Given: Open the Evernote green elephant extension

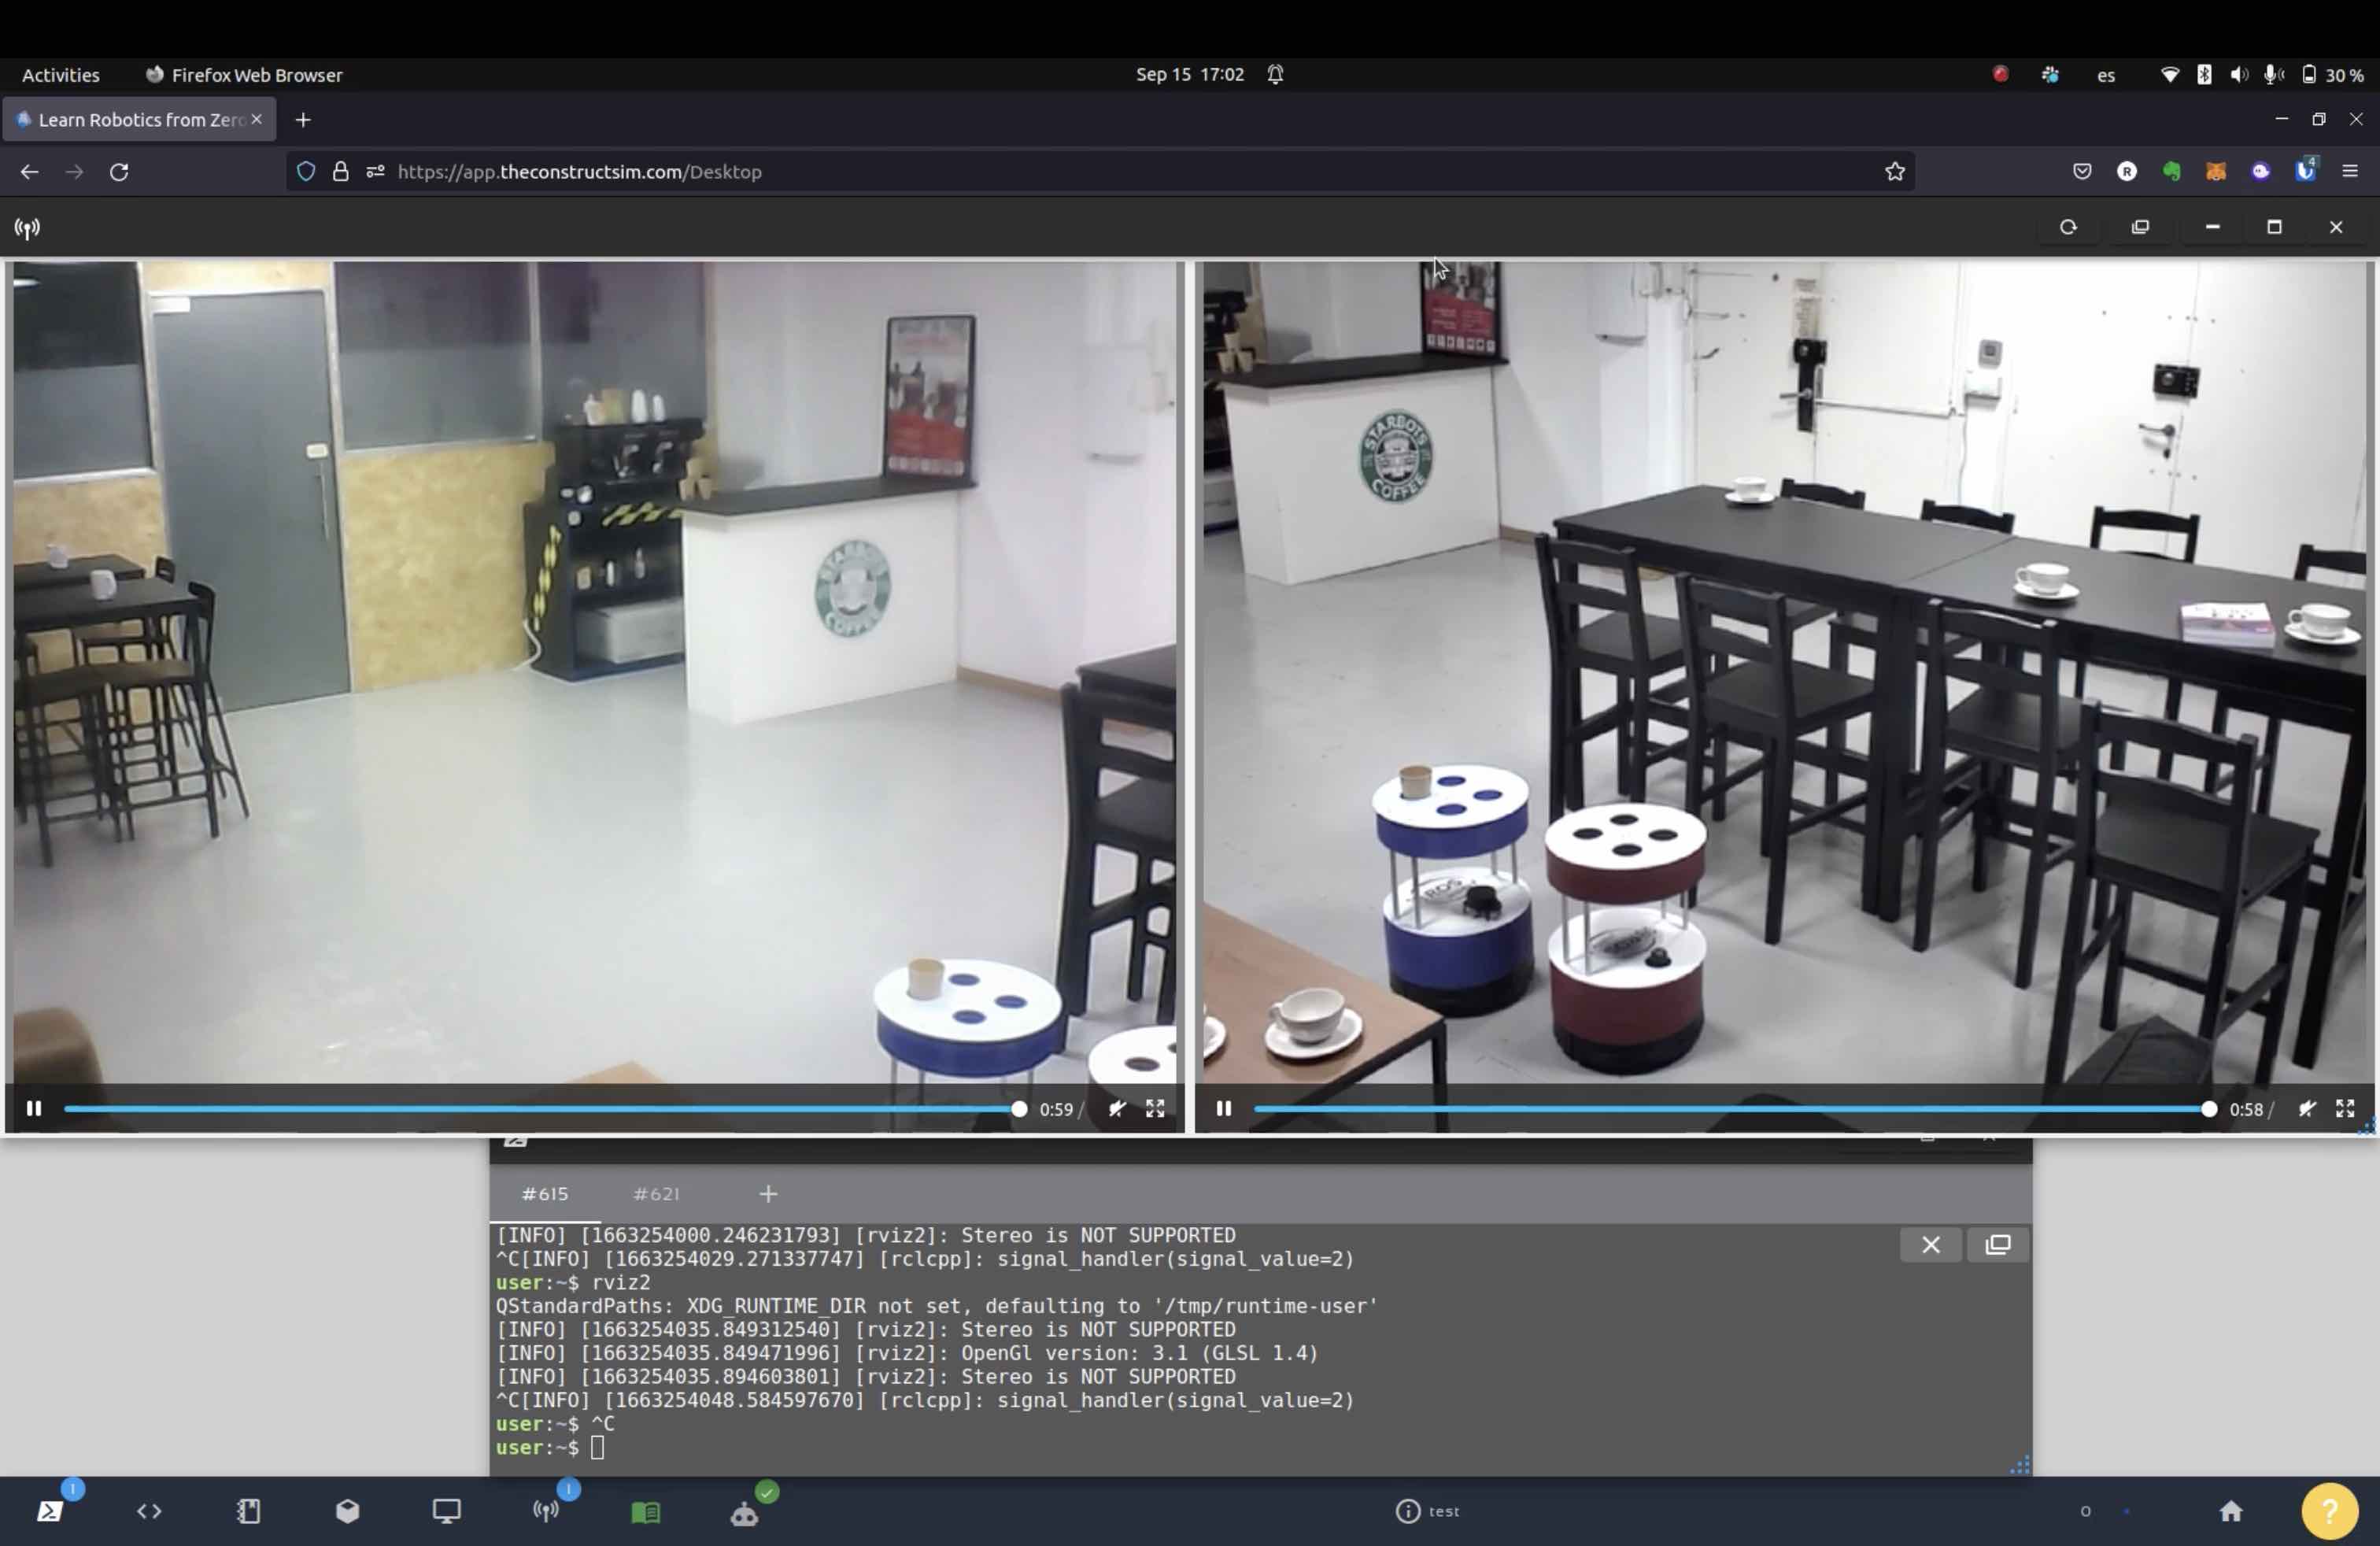Looking at the screenshot, I should (x=2171, y=172).
